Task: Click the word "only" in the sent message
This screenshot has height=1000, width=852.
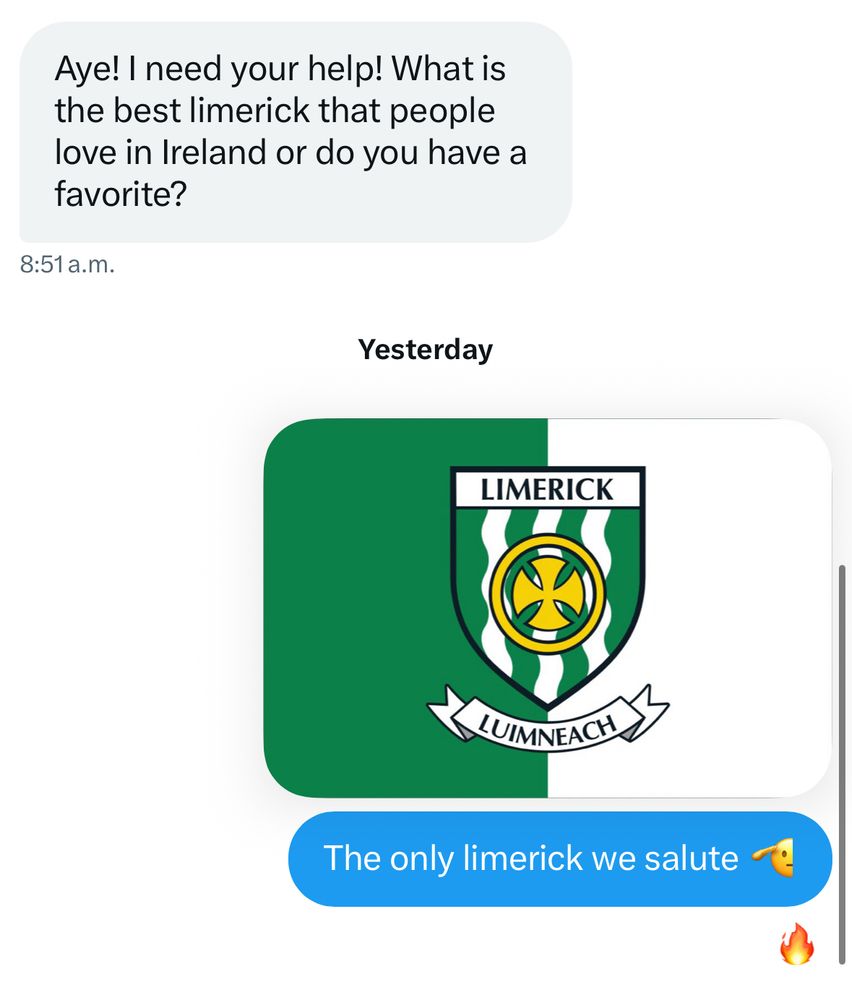Action: click(421, 858)
